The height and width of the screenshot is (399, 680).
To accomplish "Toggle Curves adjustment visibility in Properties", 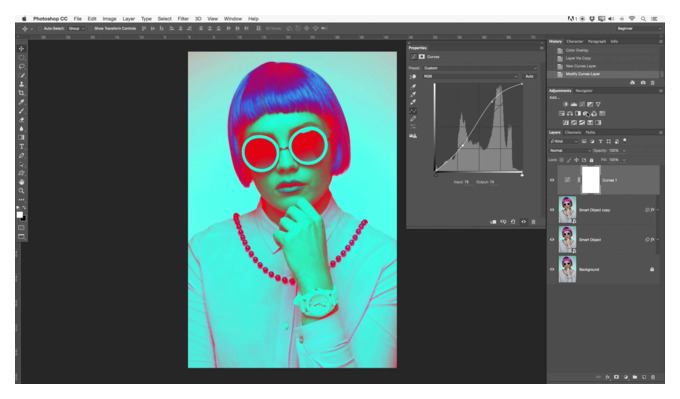I will pos(523,222).
